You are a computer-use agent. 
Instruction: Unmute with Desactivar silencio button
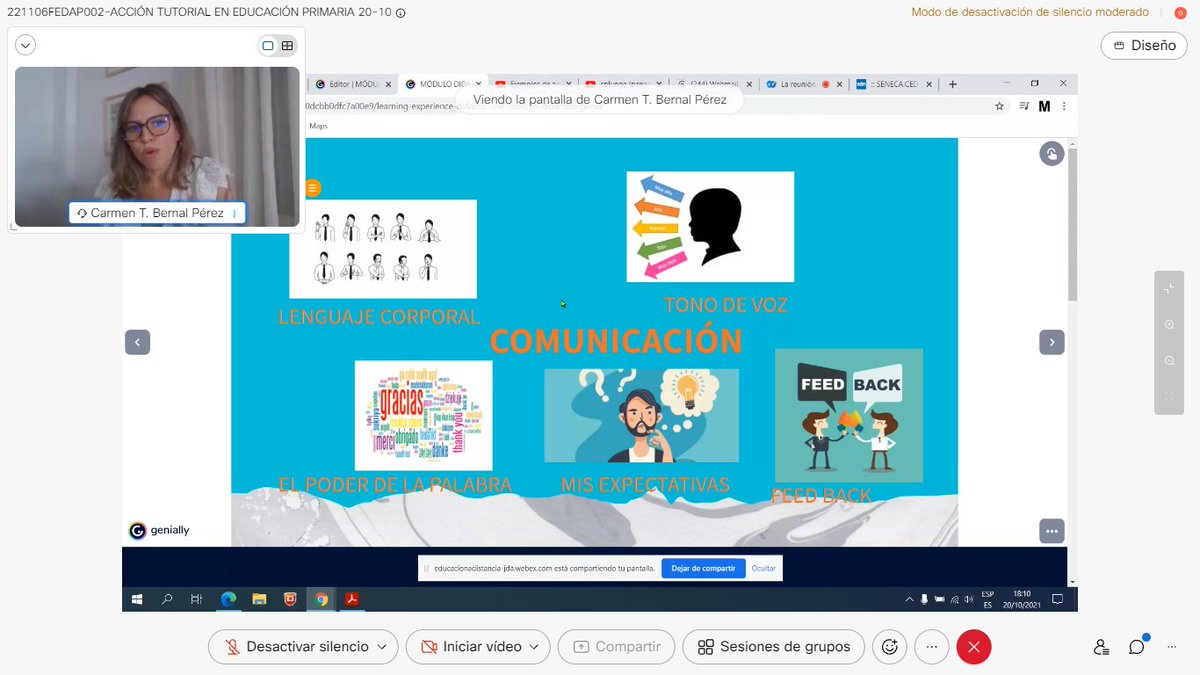[x=295, y=647]
